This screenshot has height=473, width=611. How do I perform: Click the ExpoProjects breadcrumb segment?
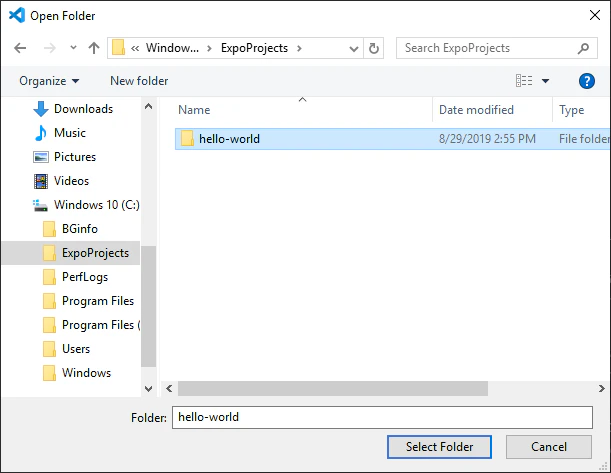[x=254, y=48]
